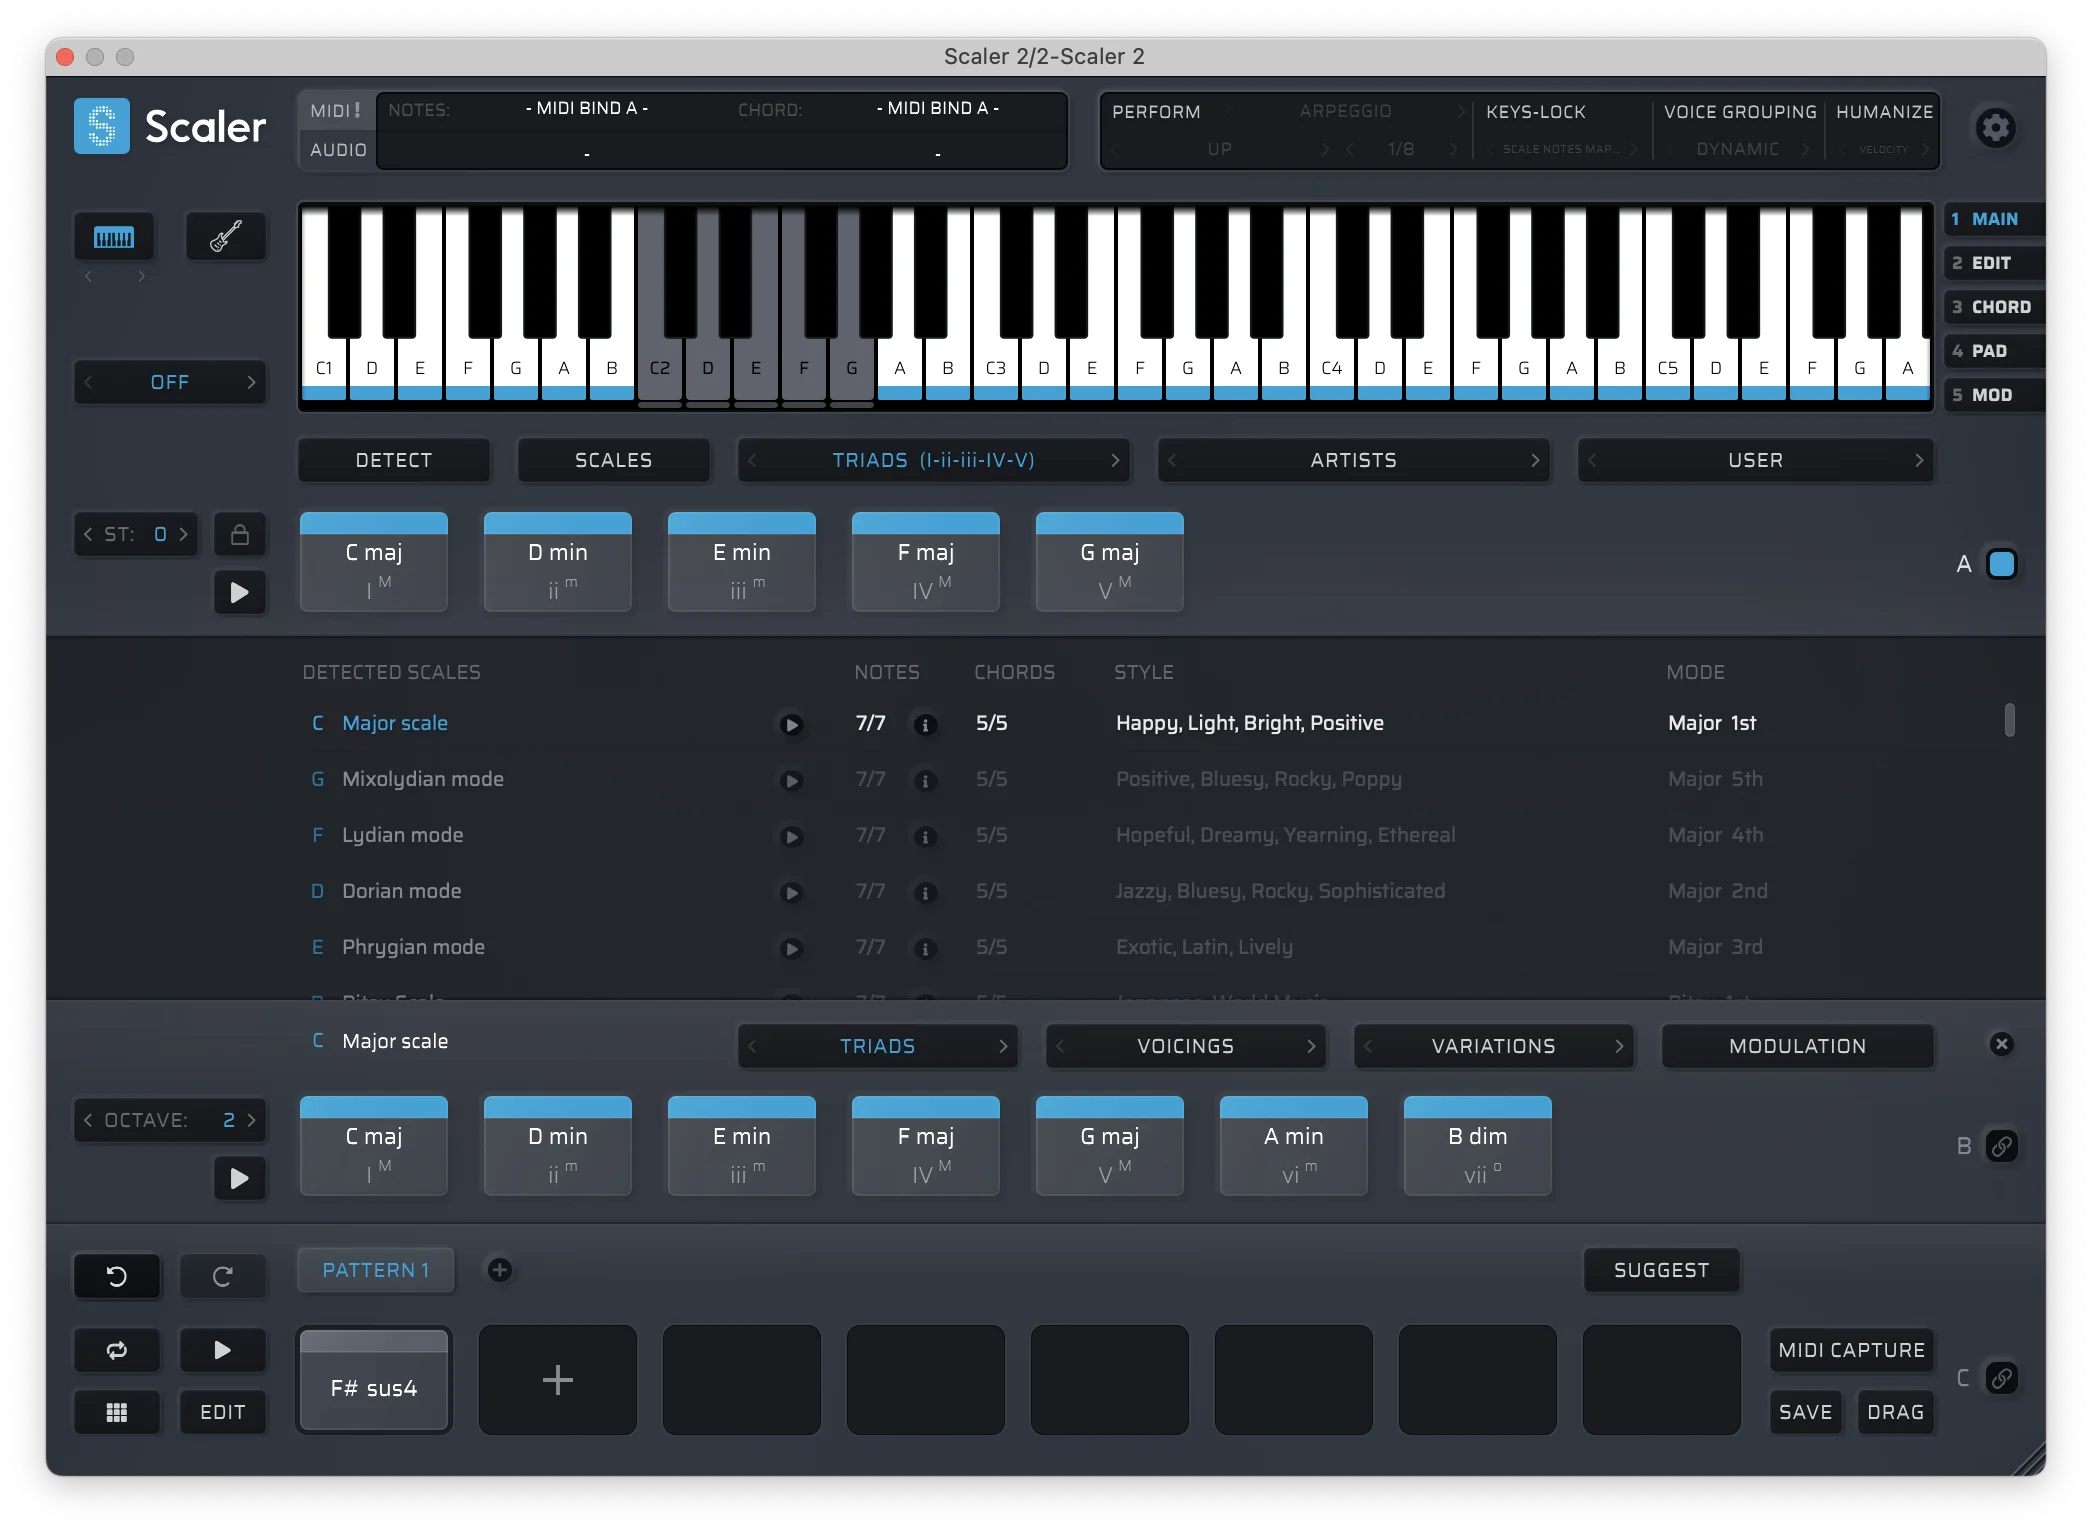
Task: Show info for C Major scale
Action: click(925, 724)
